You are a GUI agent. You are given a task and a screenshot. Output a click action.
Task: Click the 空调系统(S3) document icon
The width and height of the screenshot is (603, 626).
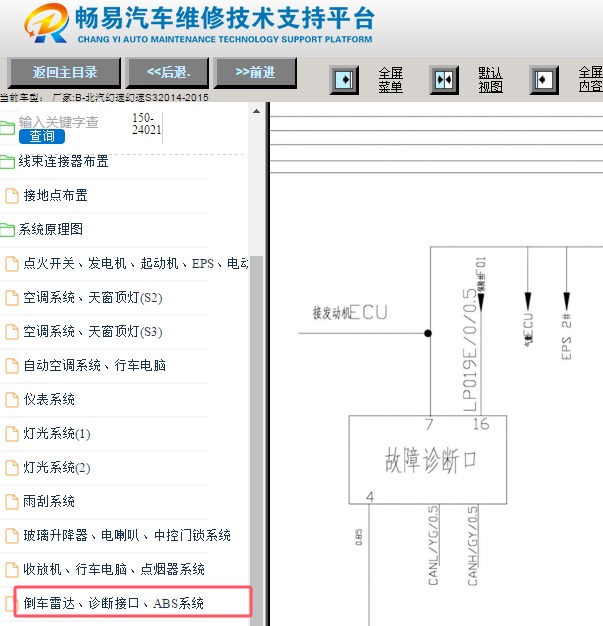point(12,332)
